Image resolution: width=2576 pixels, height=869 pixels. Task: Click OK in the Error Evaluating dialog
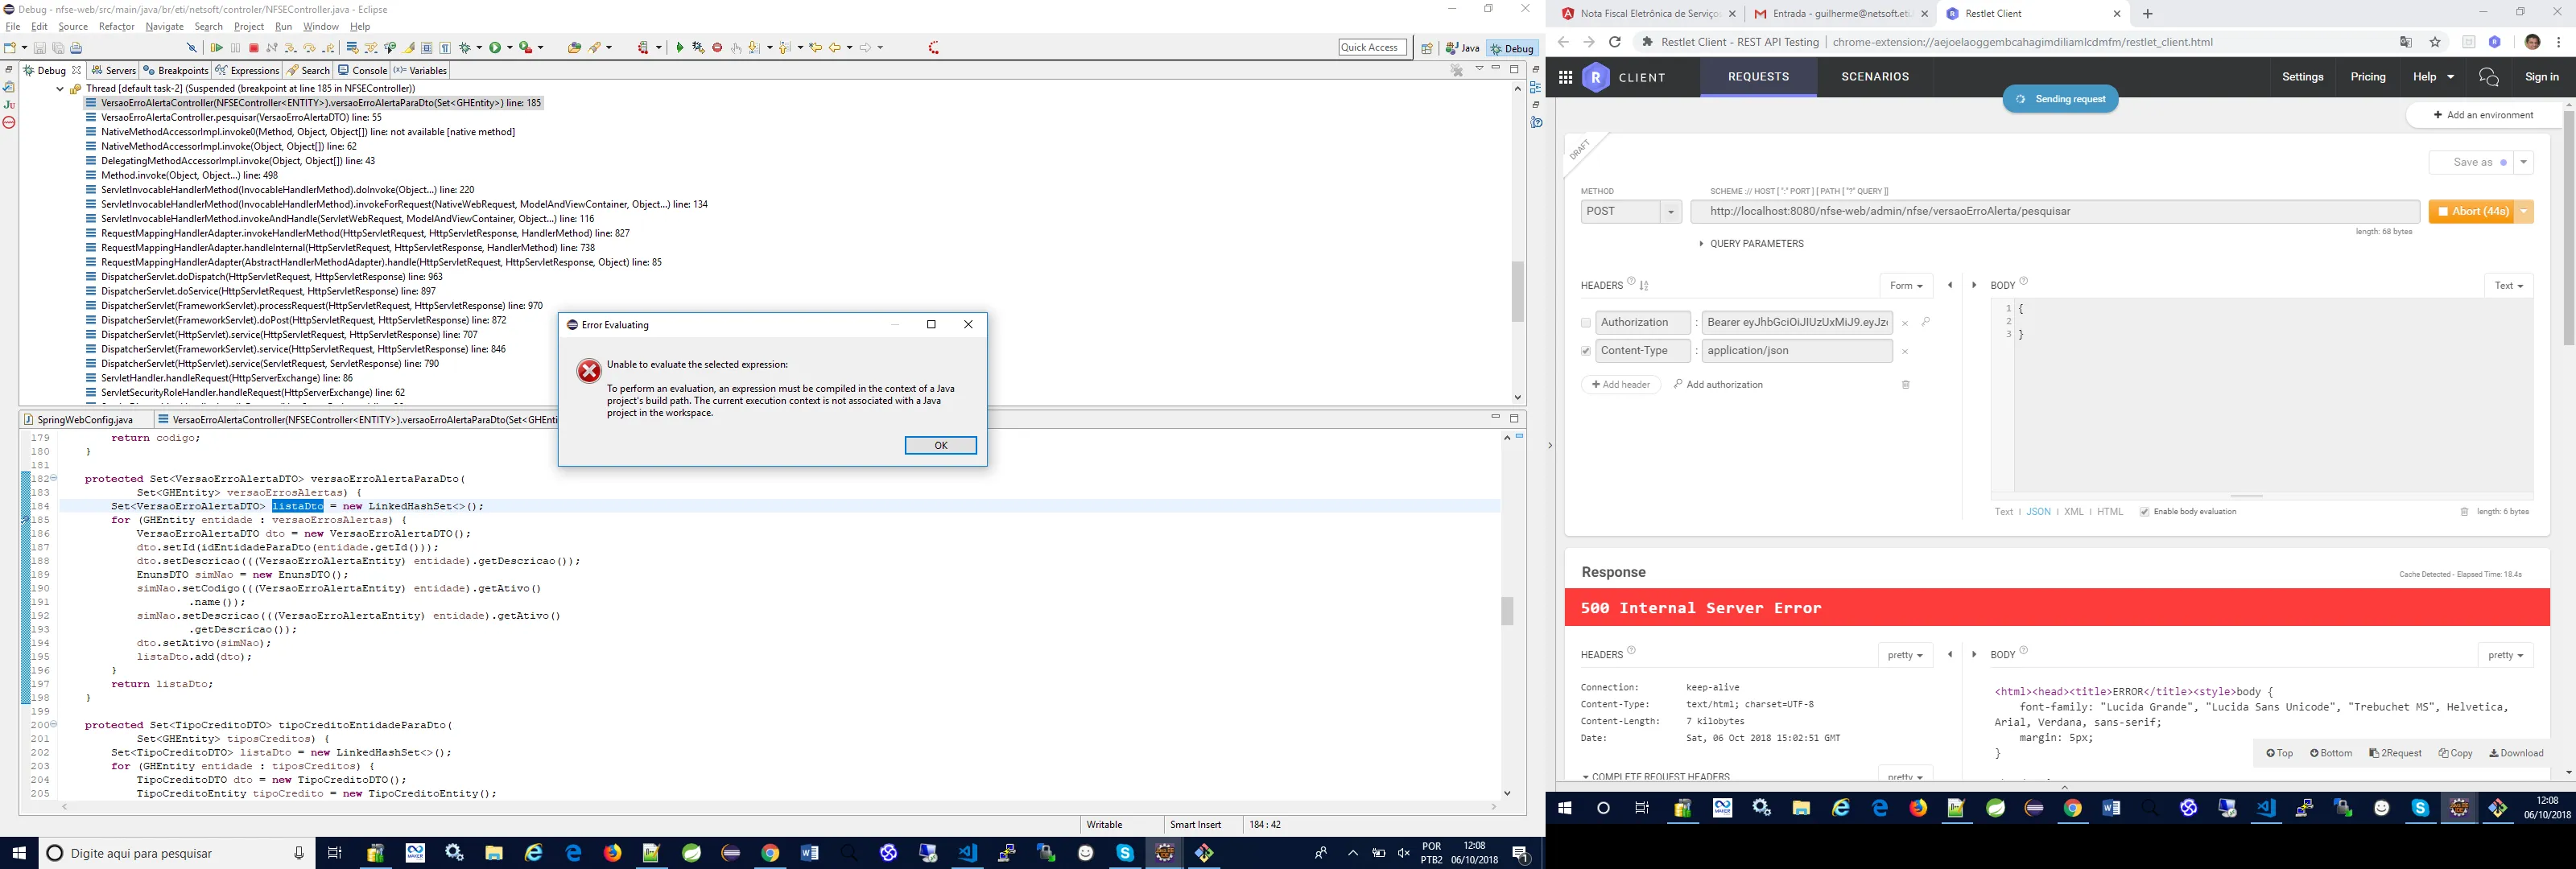(940, 446)
